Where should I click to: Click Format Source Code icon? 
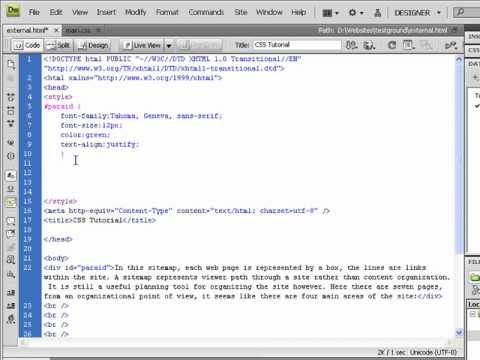coord(11,319)
